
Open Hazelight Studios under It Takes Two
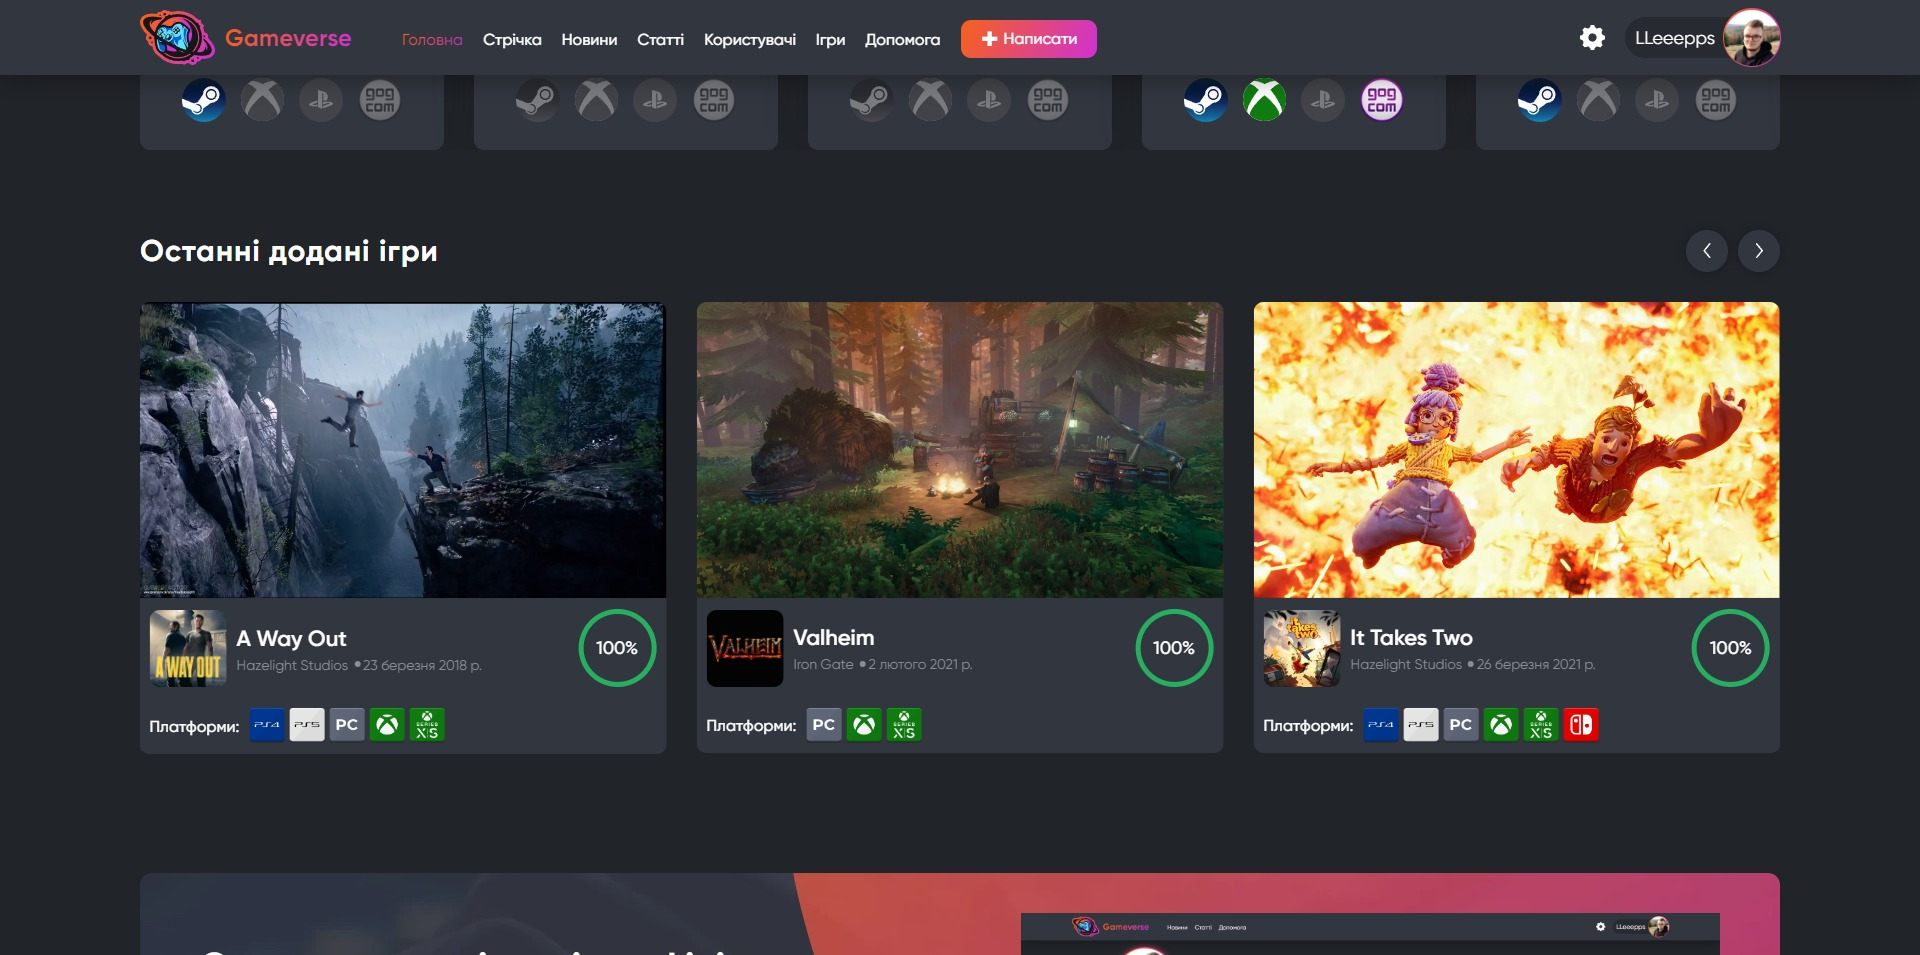point(1406,664)
